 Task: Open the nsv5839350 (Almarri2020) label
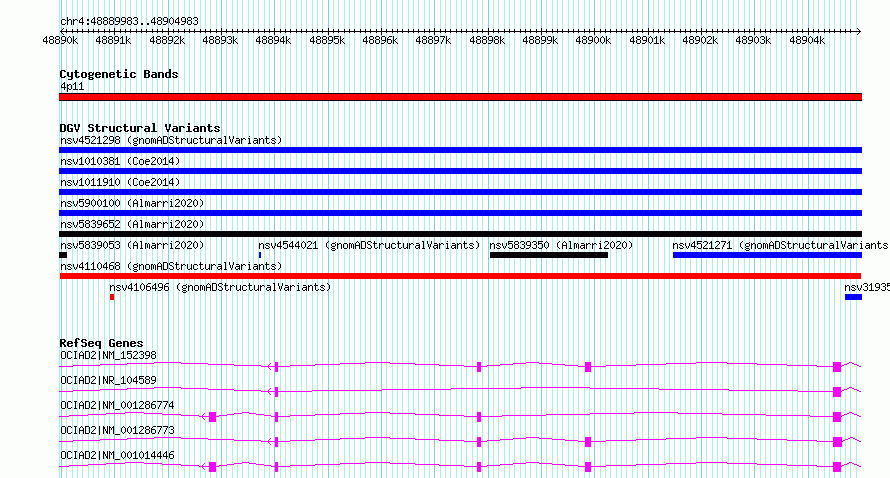(561, 245)
